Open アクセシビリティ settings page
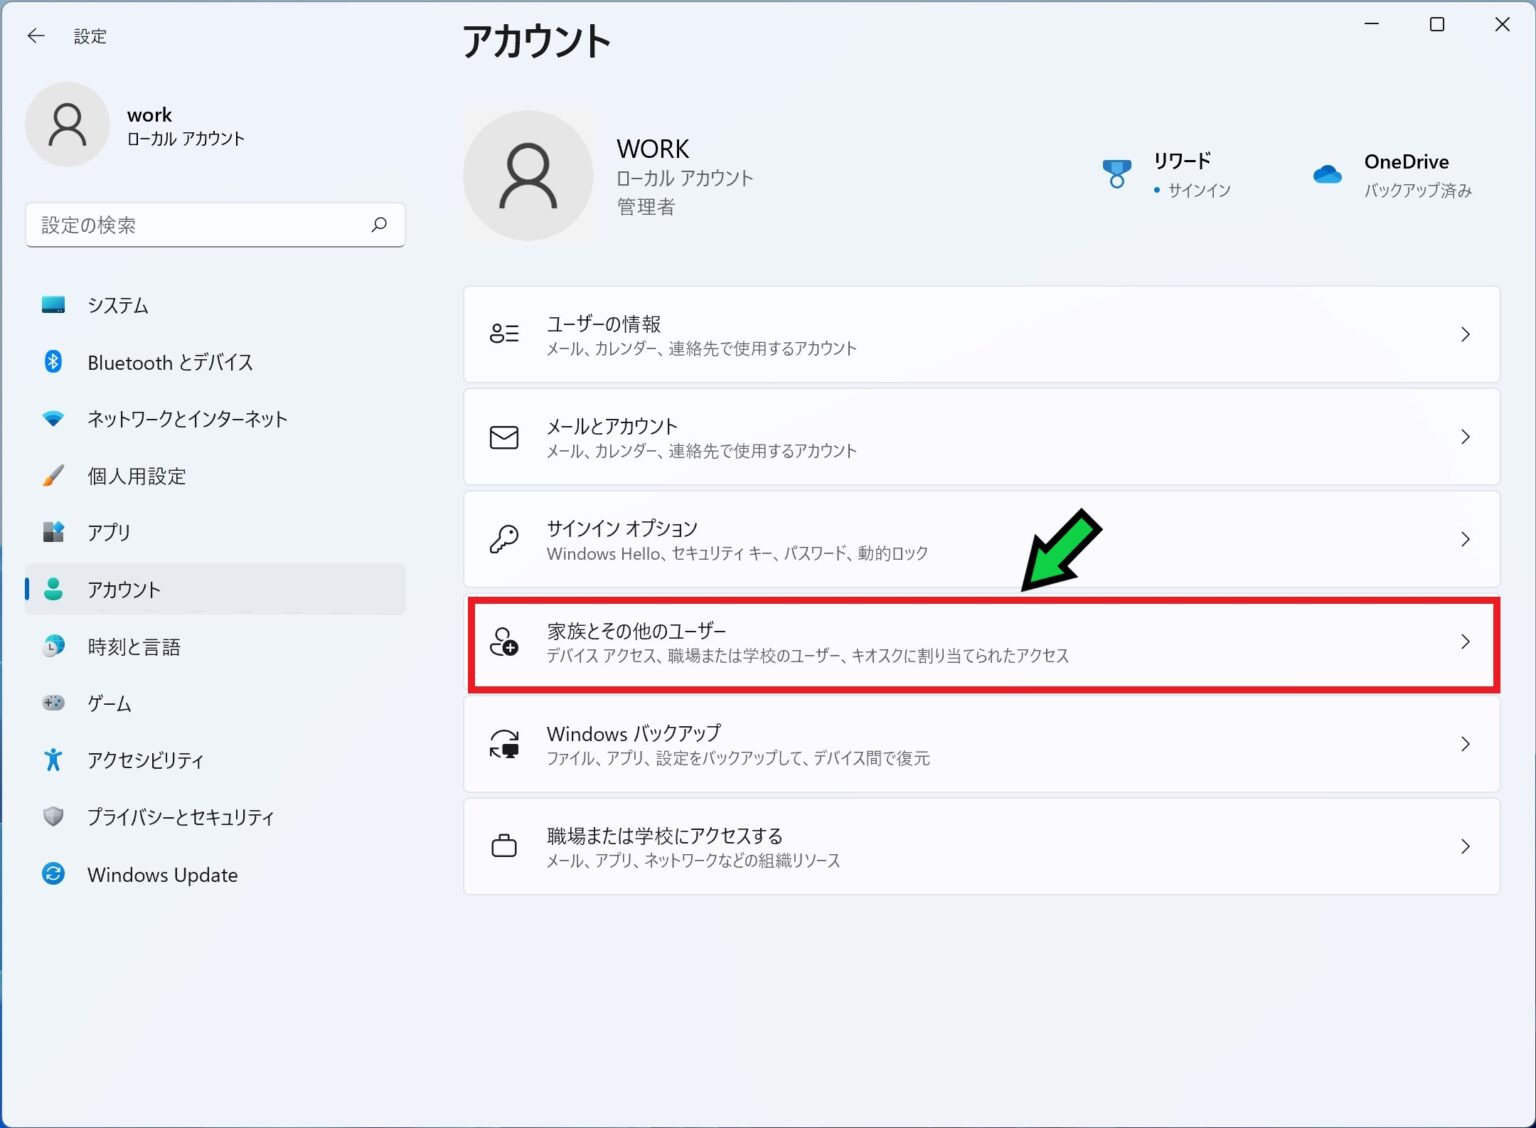 145,760
